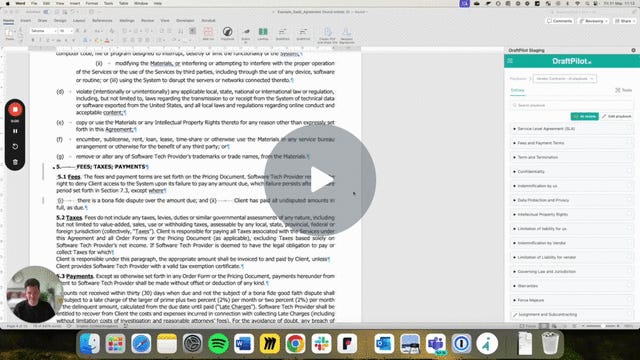Viewport: 640px width, 360px height.
Task: Open Spotify from the dock
Action: pos(218,344)
